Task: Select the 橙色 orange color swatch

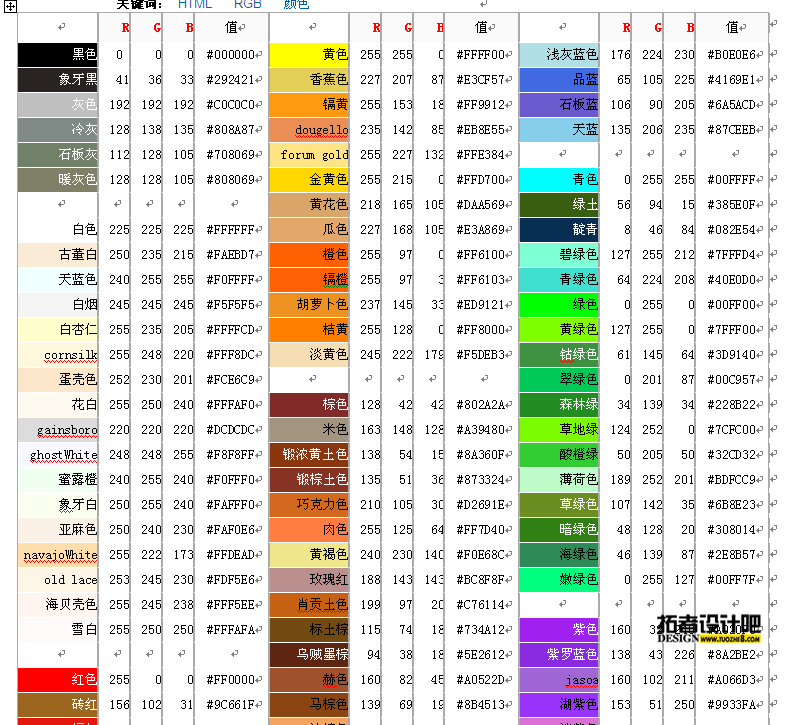Action: (x=309, y=255)
